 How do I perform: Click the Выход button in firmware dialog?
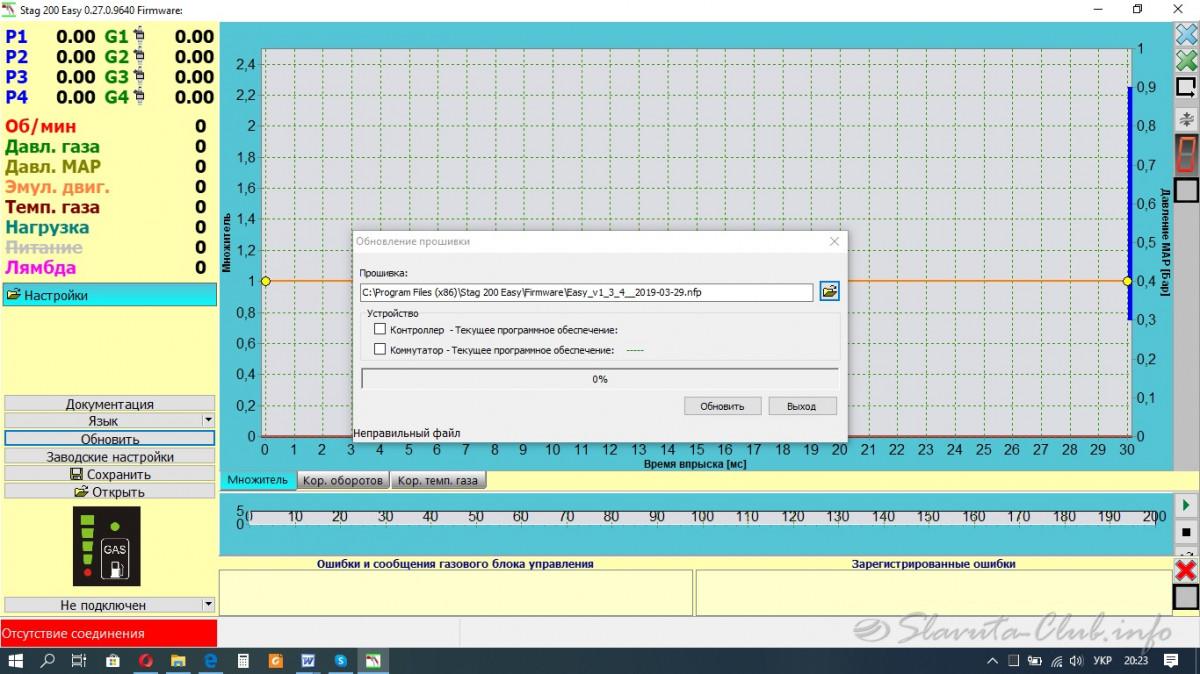802,406
